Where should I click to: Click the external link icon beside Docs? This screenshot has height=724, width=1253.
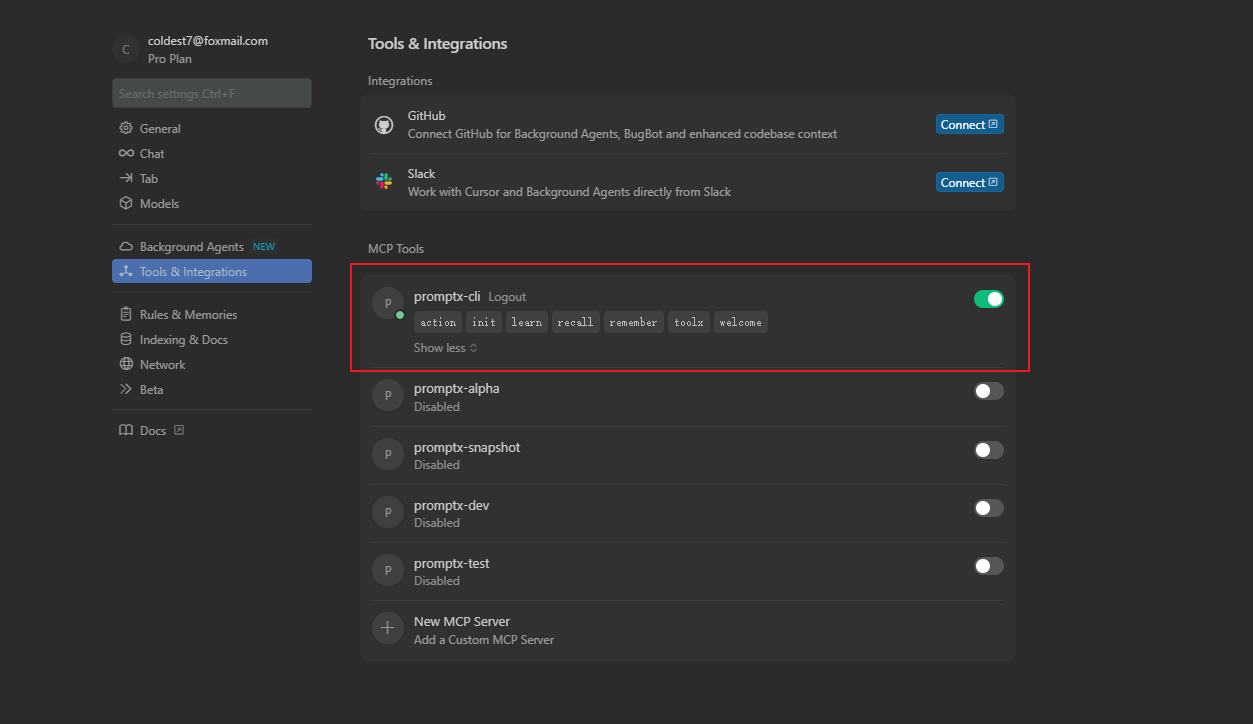click(x=179, y=430)
